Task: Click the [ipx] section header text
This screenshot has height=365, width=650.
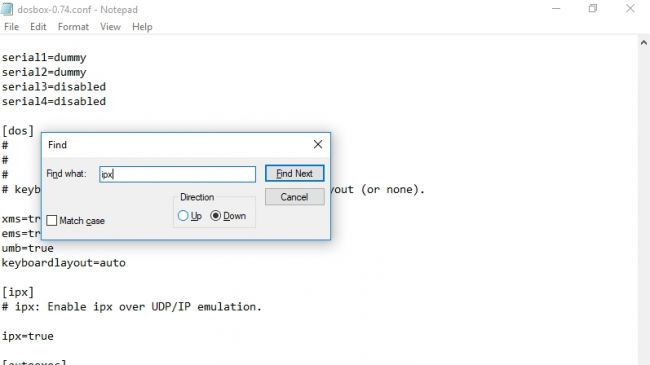Action: (18, 292)
